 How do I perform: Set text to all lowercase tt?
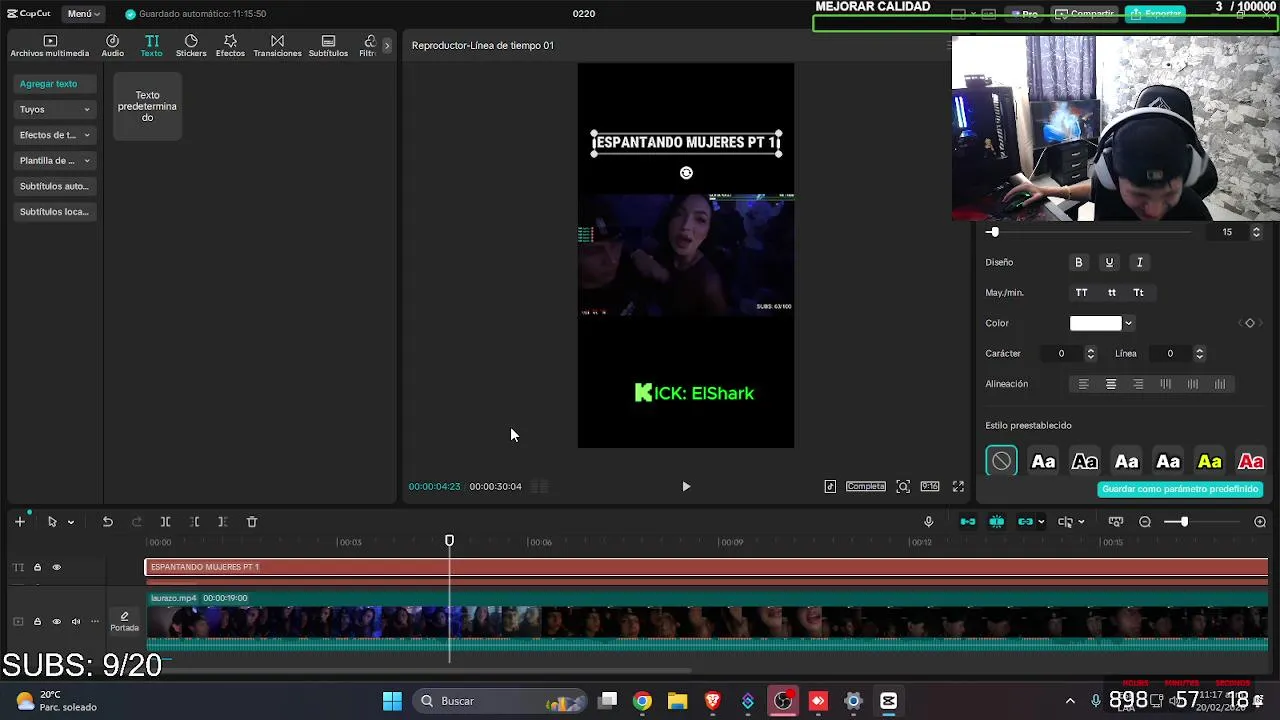(1111, 293)
